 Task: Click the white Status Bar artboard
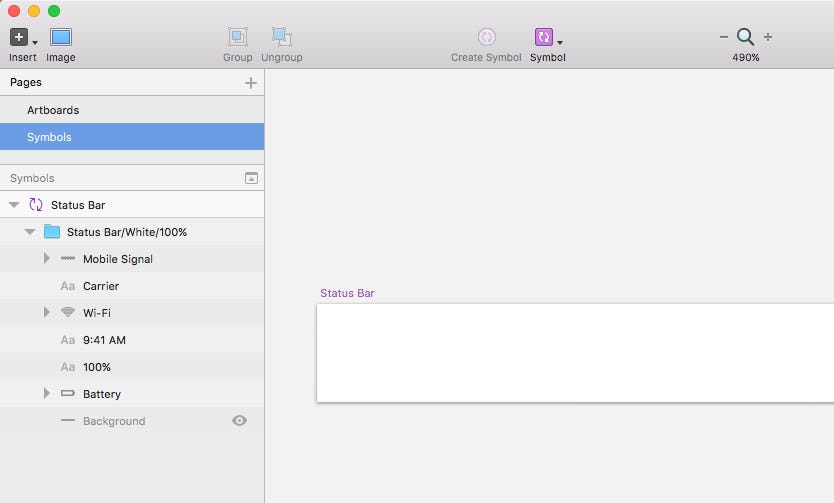point(575,353)
